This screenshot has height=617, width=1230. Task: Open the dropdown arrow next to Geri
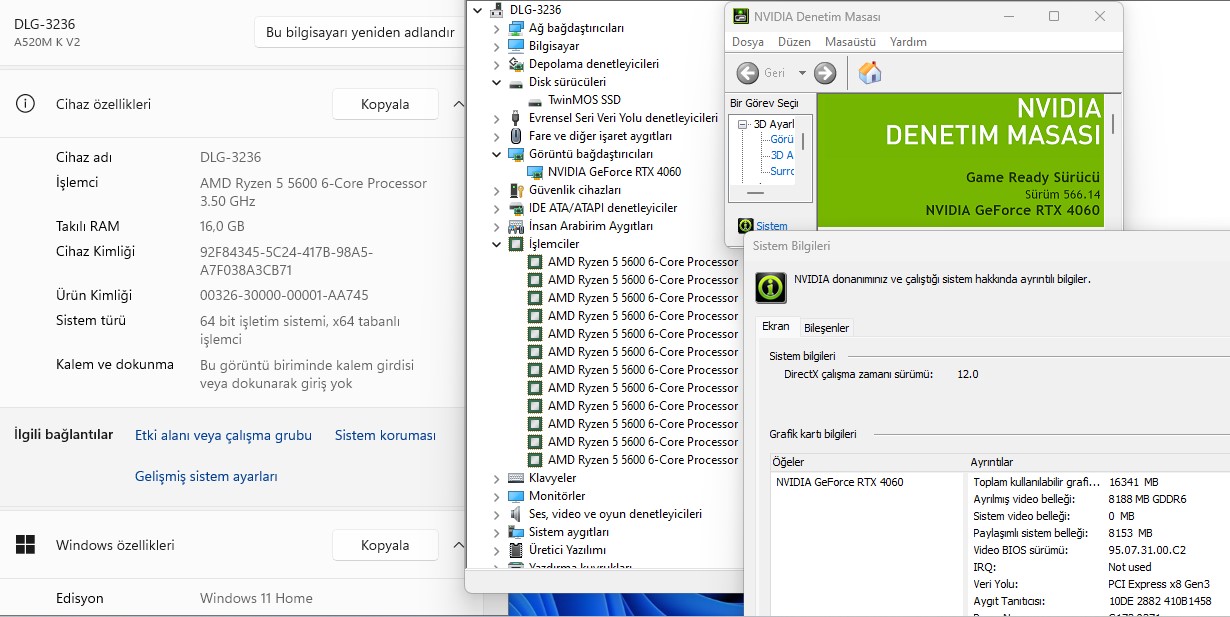(x=802, y=73)
